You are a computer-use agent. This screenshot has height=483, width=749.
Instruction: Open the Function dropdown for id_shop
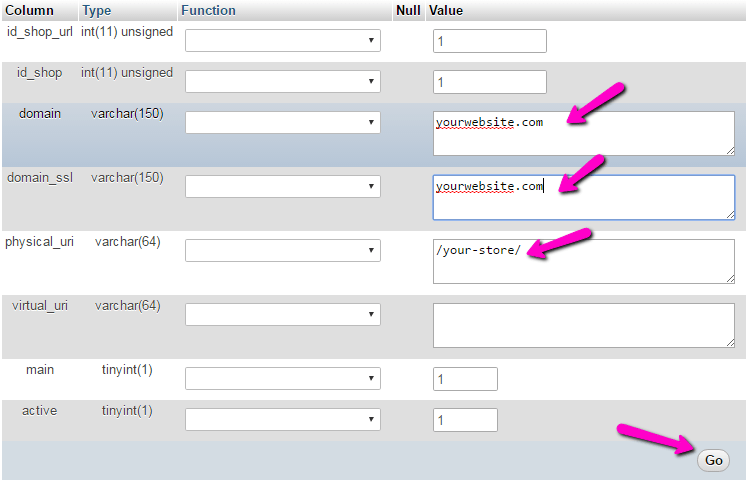click(x=282, y=82)
